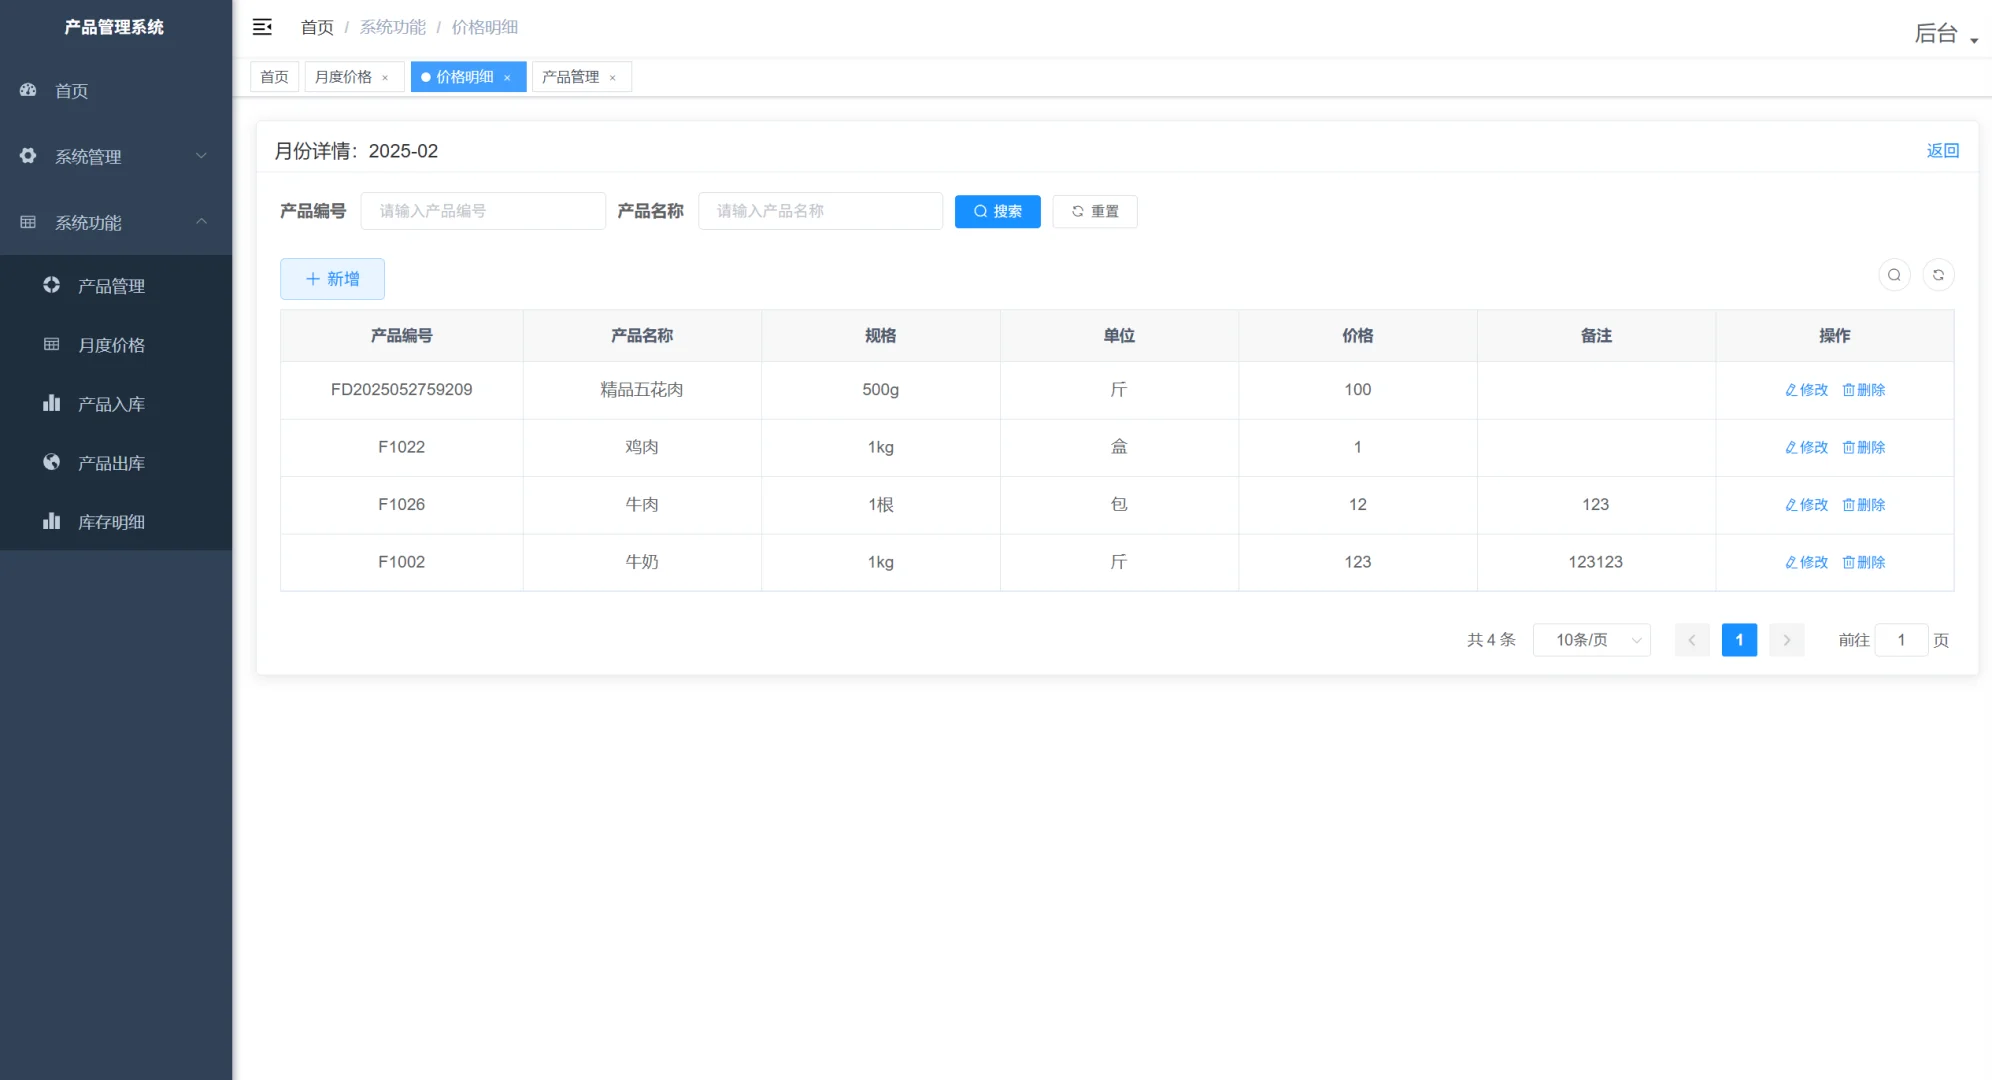Click the refresh icon above the table
The width and height of the screenshot is (1992, 1080).
pyautogui.click(x=1939, y=274)
